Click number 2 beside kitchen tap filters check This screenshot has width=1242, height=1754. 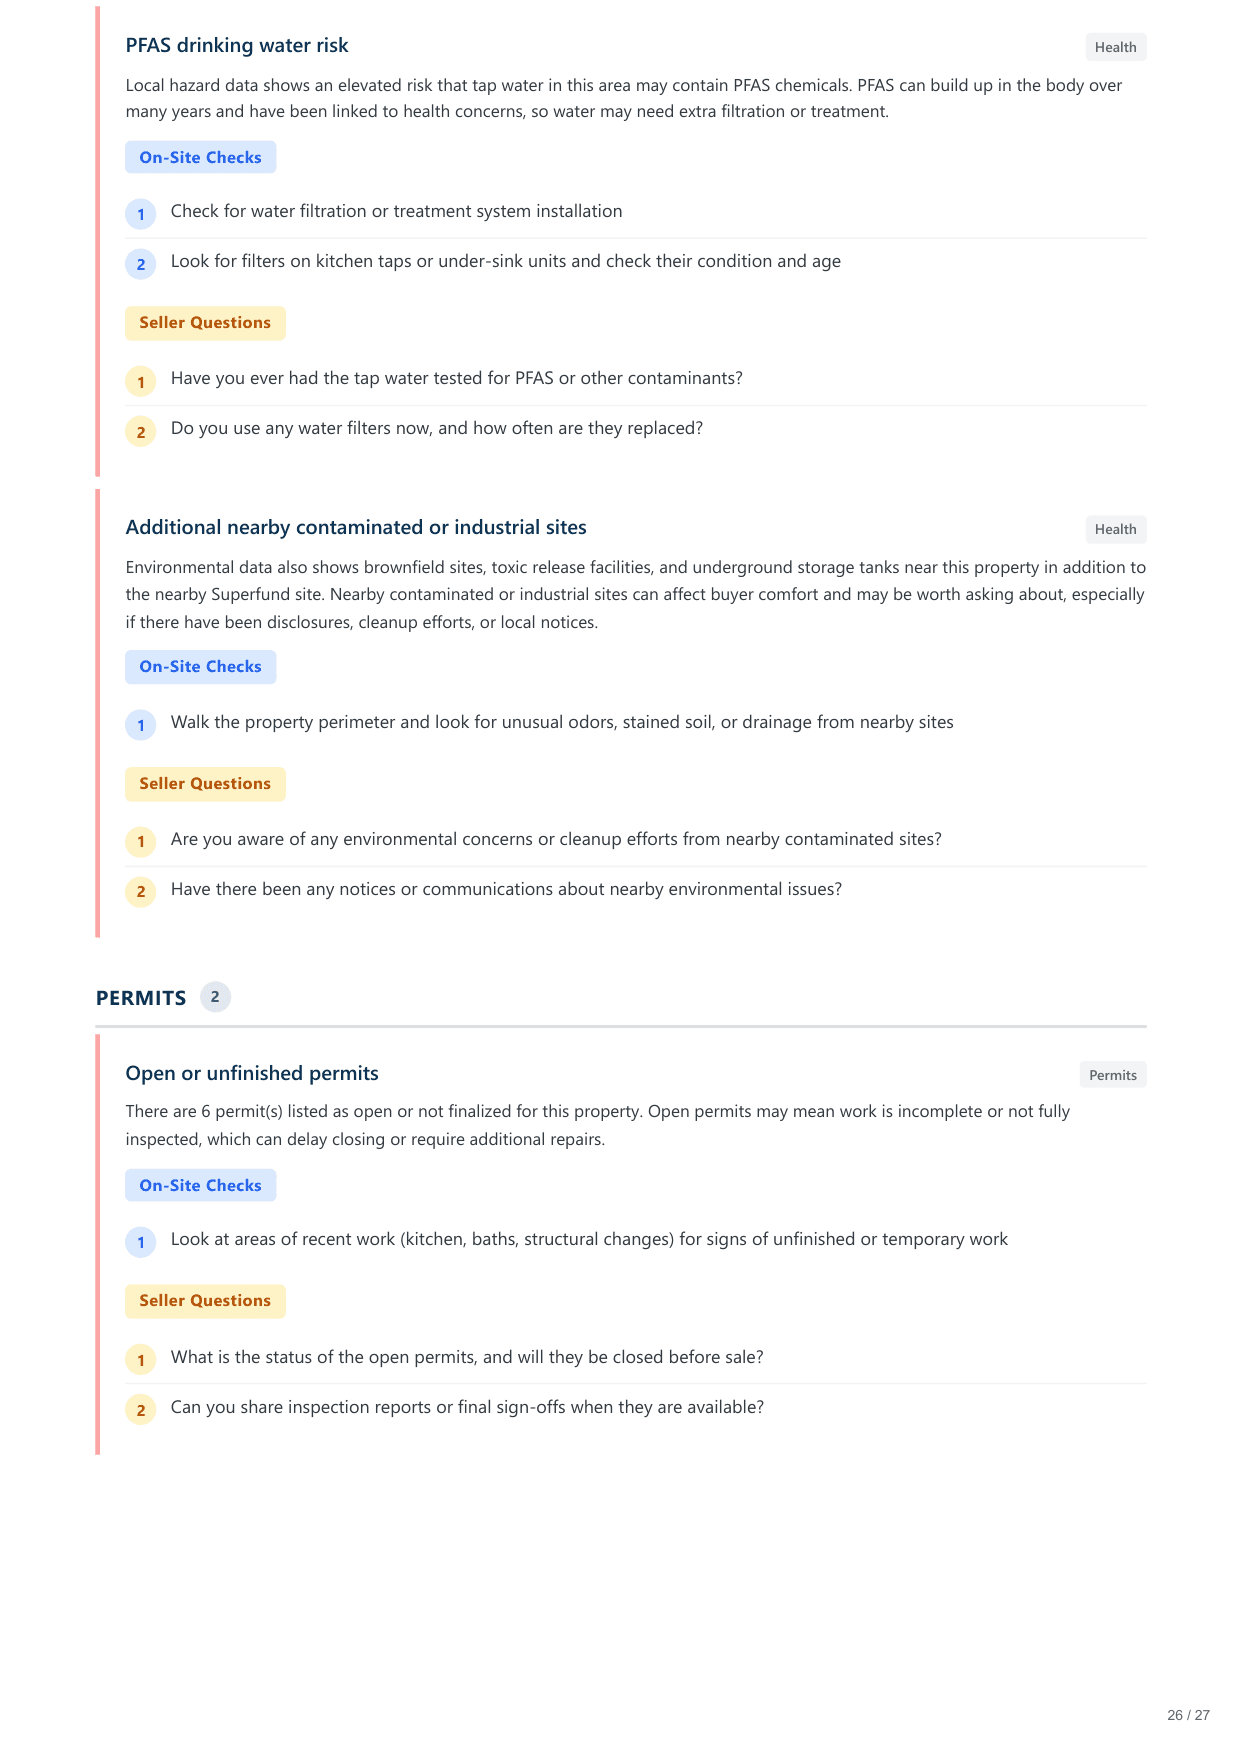(141, 264)
